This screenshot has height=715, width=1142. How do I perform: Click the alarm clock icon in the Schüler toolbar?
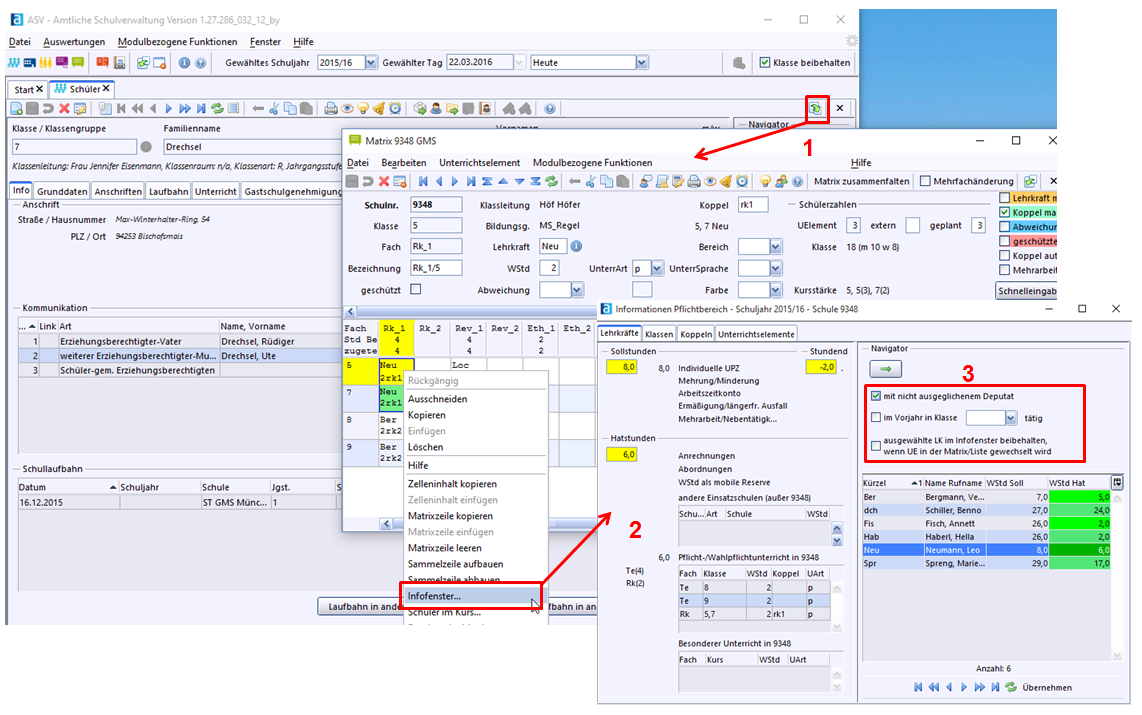coord(395,108)
